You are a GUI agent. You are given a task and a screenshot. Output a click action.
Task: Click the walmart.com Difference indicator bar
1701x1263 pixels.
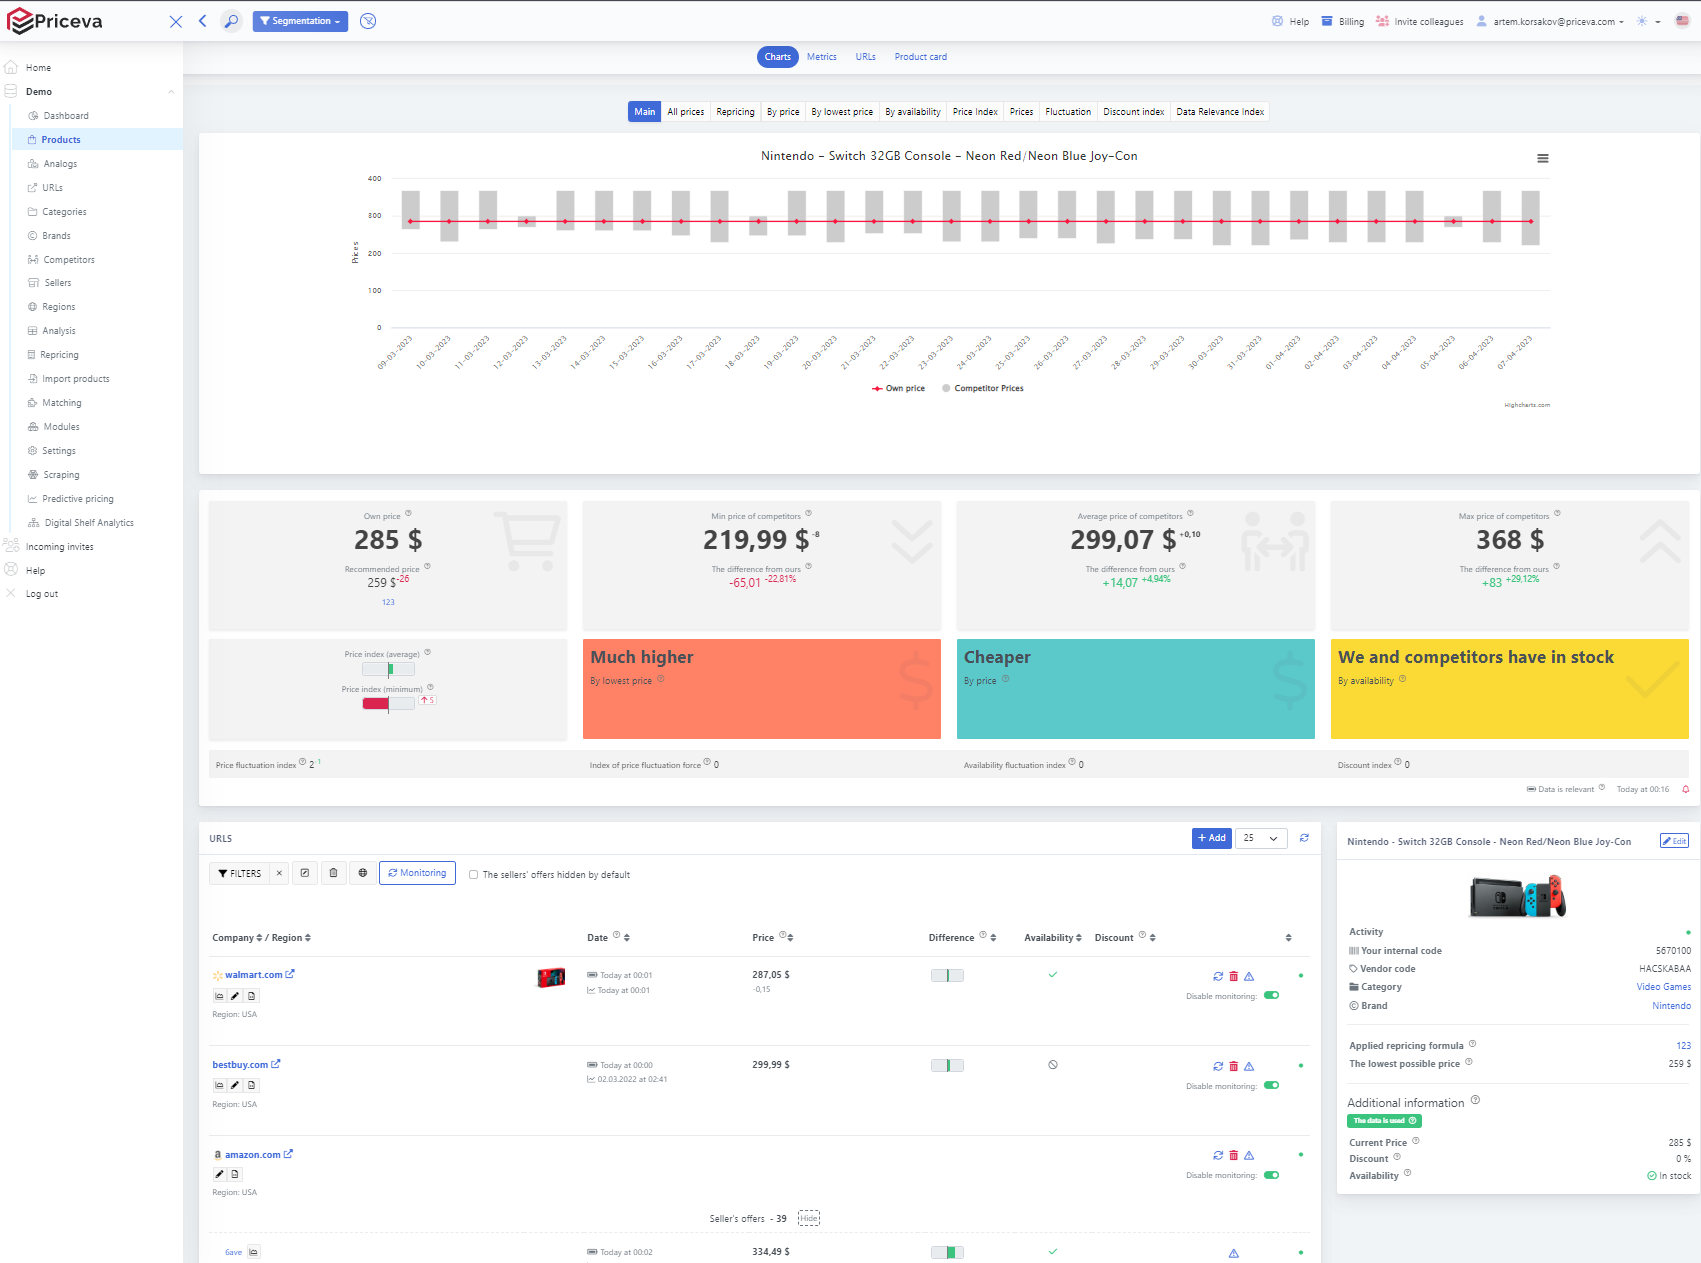click(x=947, y=976)
